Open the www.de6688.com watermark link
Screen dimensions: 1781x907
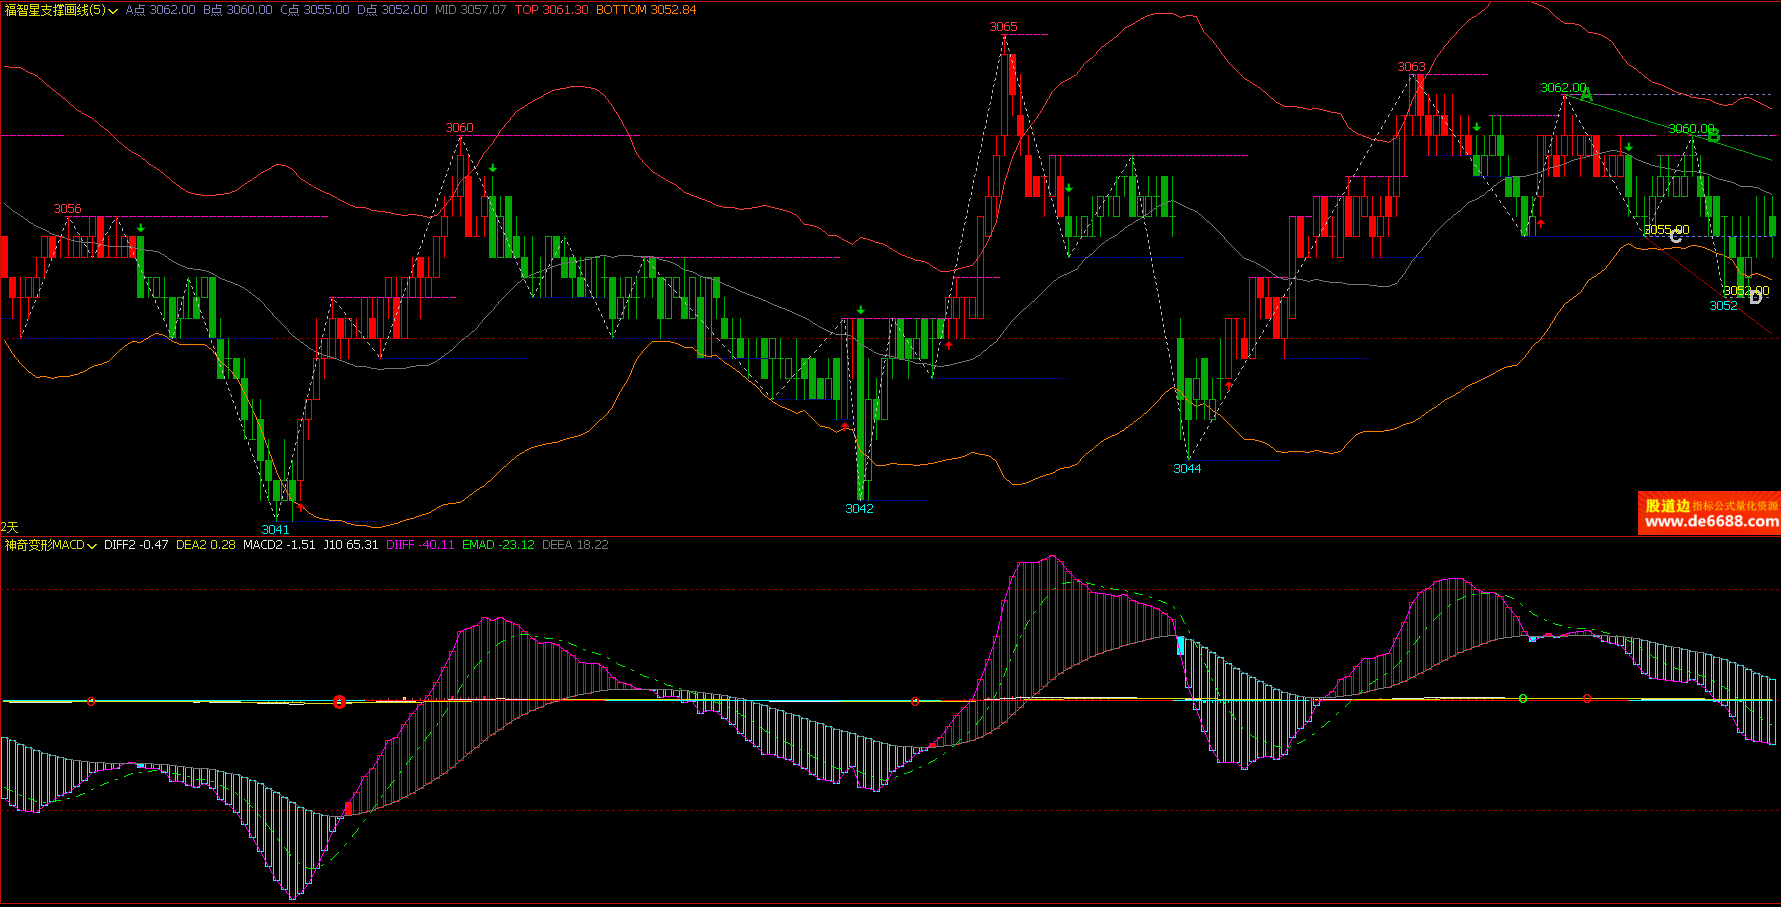[1711, 522]
